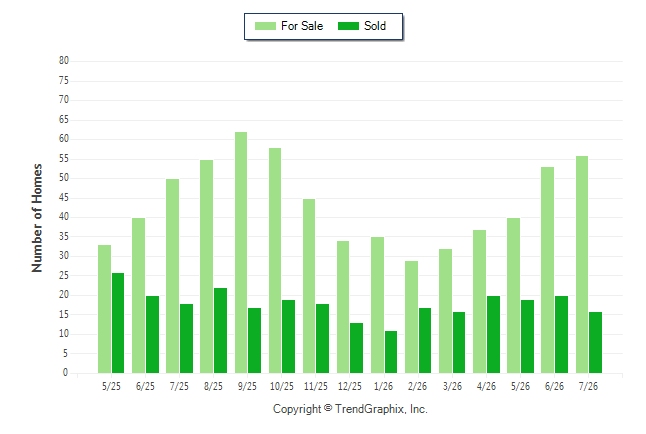The height and width of the screenshot is (434, 646).
Task: Select the Sold legend label
Action: click(x=375, y=26)
